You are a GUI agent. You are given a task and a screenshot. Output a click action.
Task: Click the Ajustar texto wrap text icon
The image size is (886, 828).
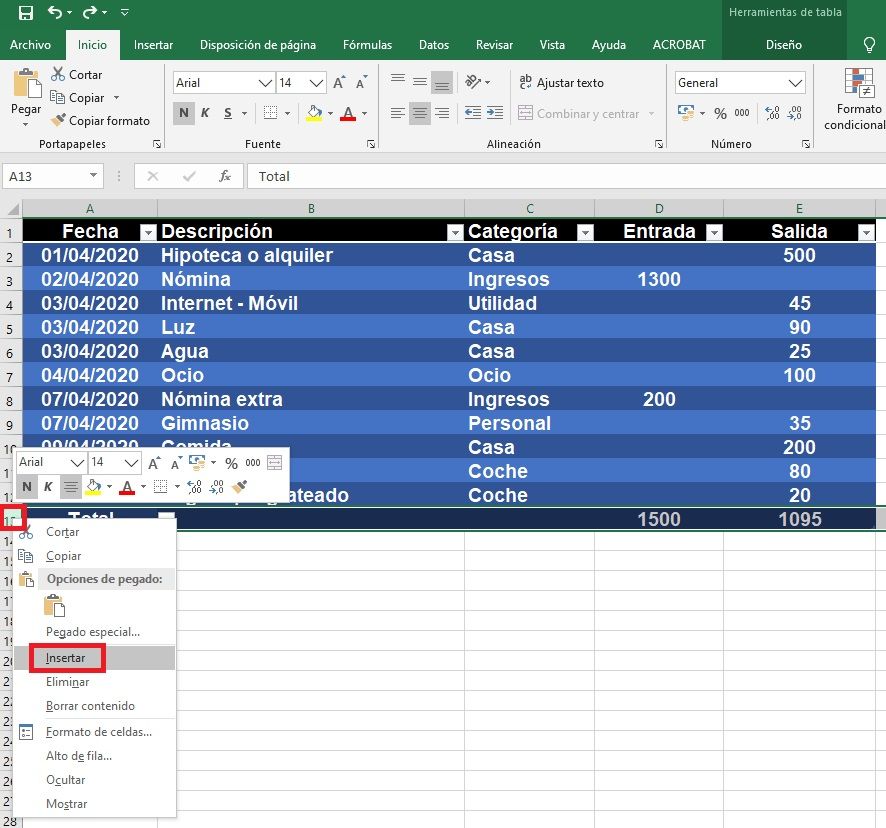[528, 83]
